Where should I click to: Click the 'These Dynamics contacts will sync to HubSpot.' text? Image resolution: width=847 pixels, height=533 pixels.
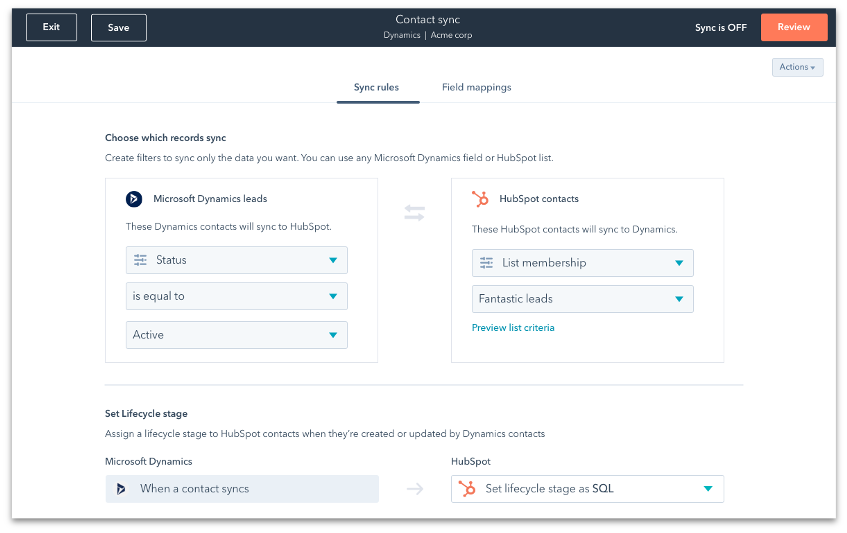click(x=228, y=227)
